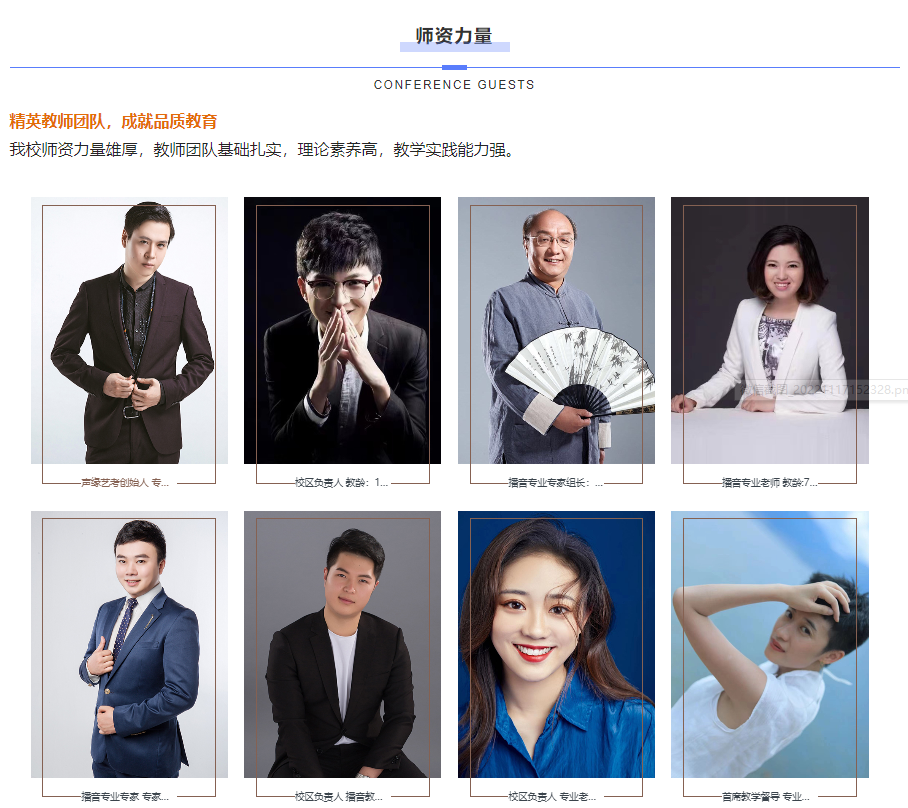Screen dimensions: 908x808
Task: Open the 播音专业专家组长 caption link
Action: click(x=555, y=482)
